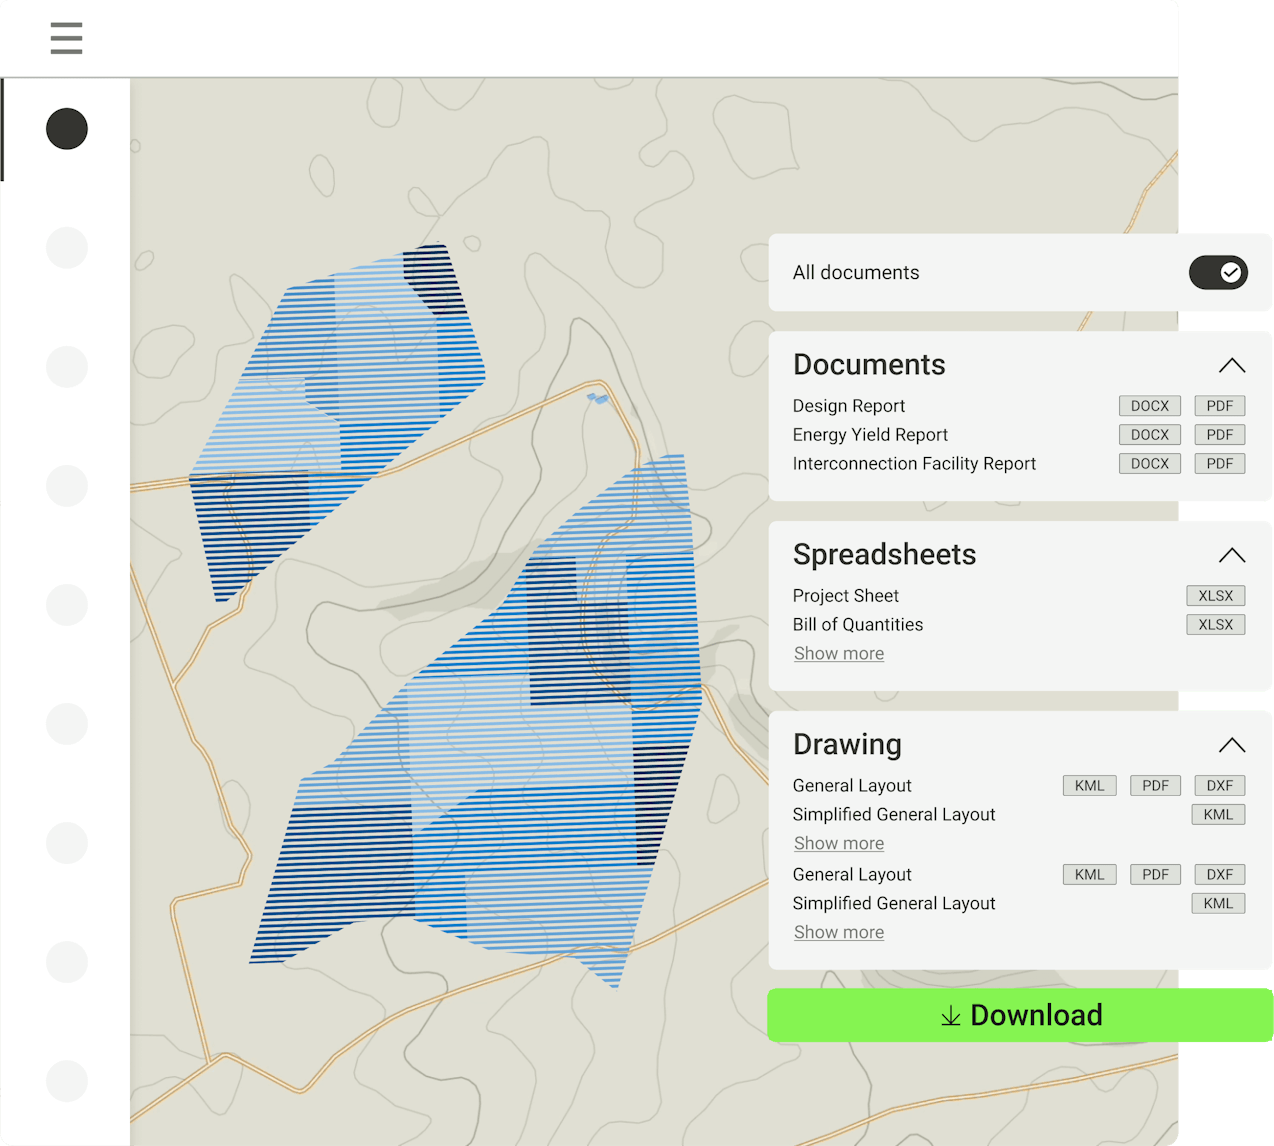
Task: Select XLSX for Project Sheet
Action: click(x=1215, y=596)
